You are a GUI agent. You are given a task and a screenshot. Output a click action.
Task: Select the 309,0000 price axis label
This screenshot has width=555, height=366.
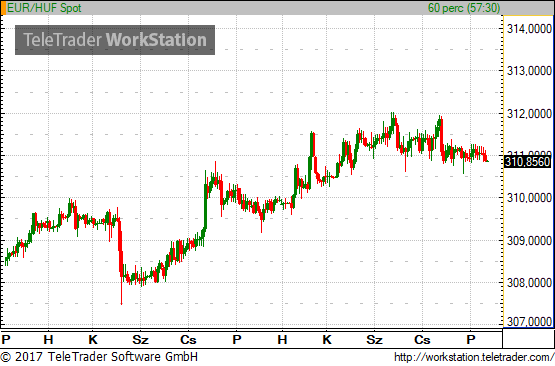pos(529,241)
